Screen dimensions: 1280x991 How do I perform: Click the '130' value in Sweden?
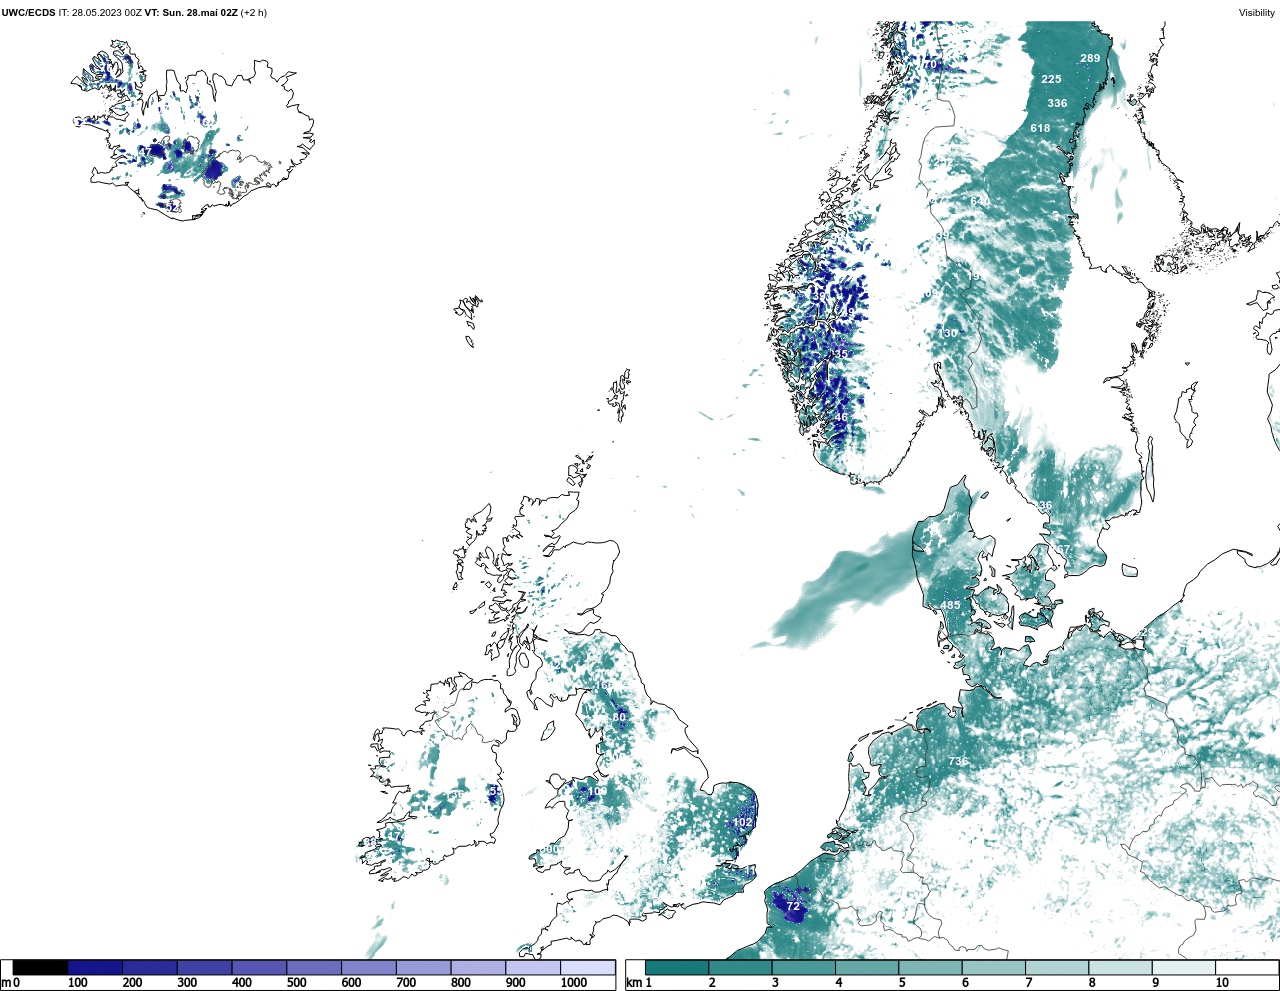click(x=948, y=333)
